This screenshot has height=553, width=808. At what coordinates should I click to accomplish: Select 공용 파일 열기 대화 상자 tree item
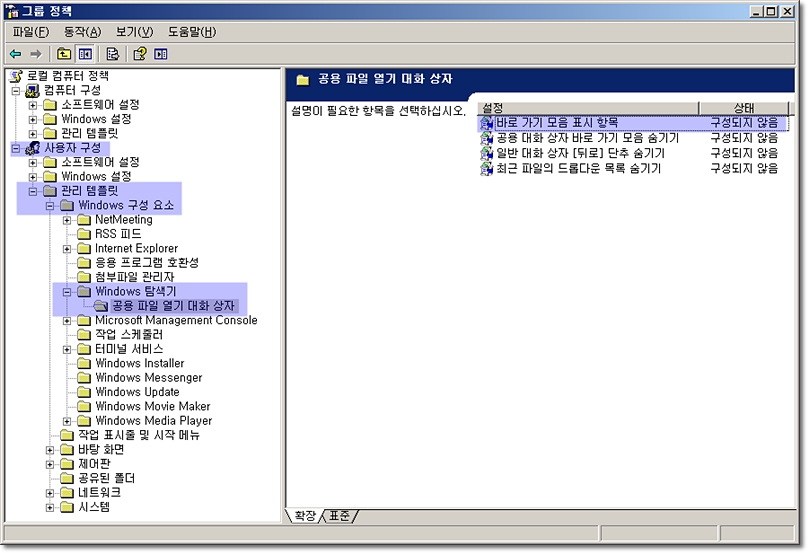click(x=173, y=306)
